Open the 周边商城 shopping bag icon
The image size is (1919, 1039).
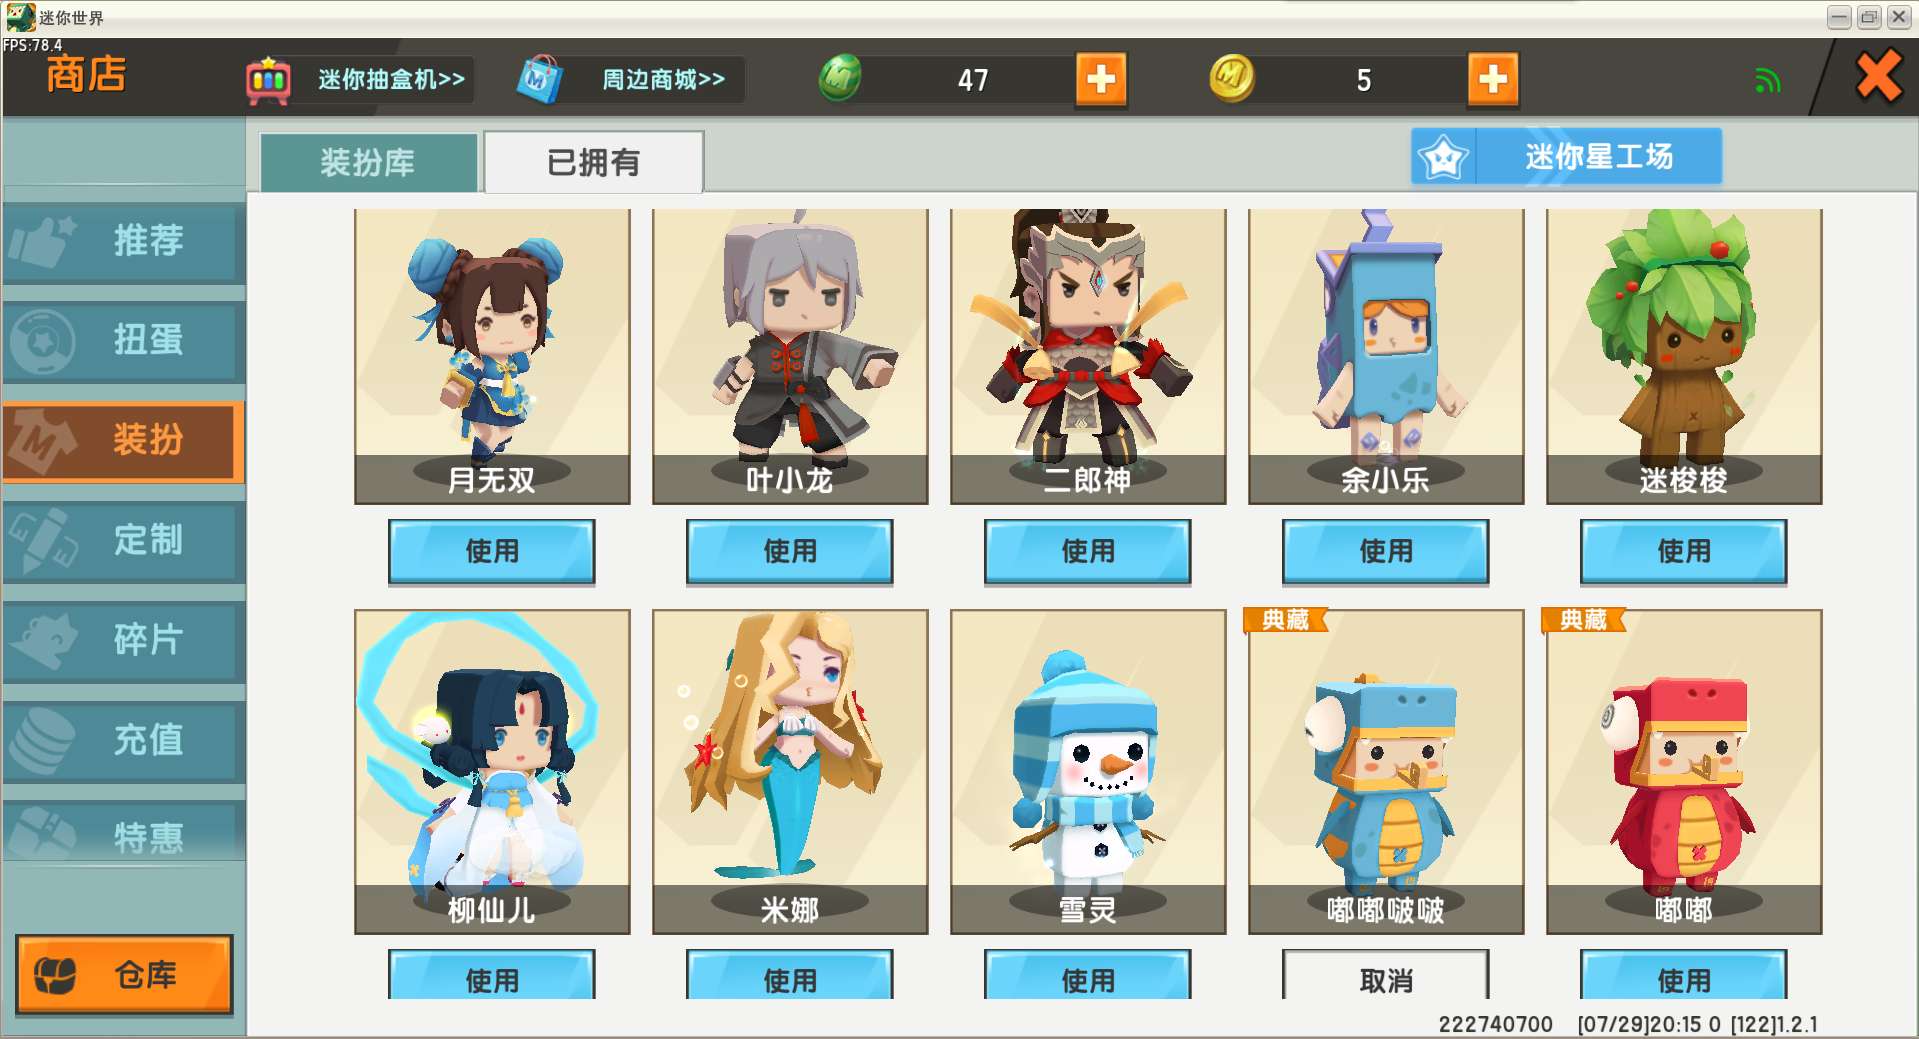click(540, 80)
